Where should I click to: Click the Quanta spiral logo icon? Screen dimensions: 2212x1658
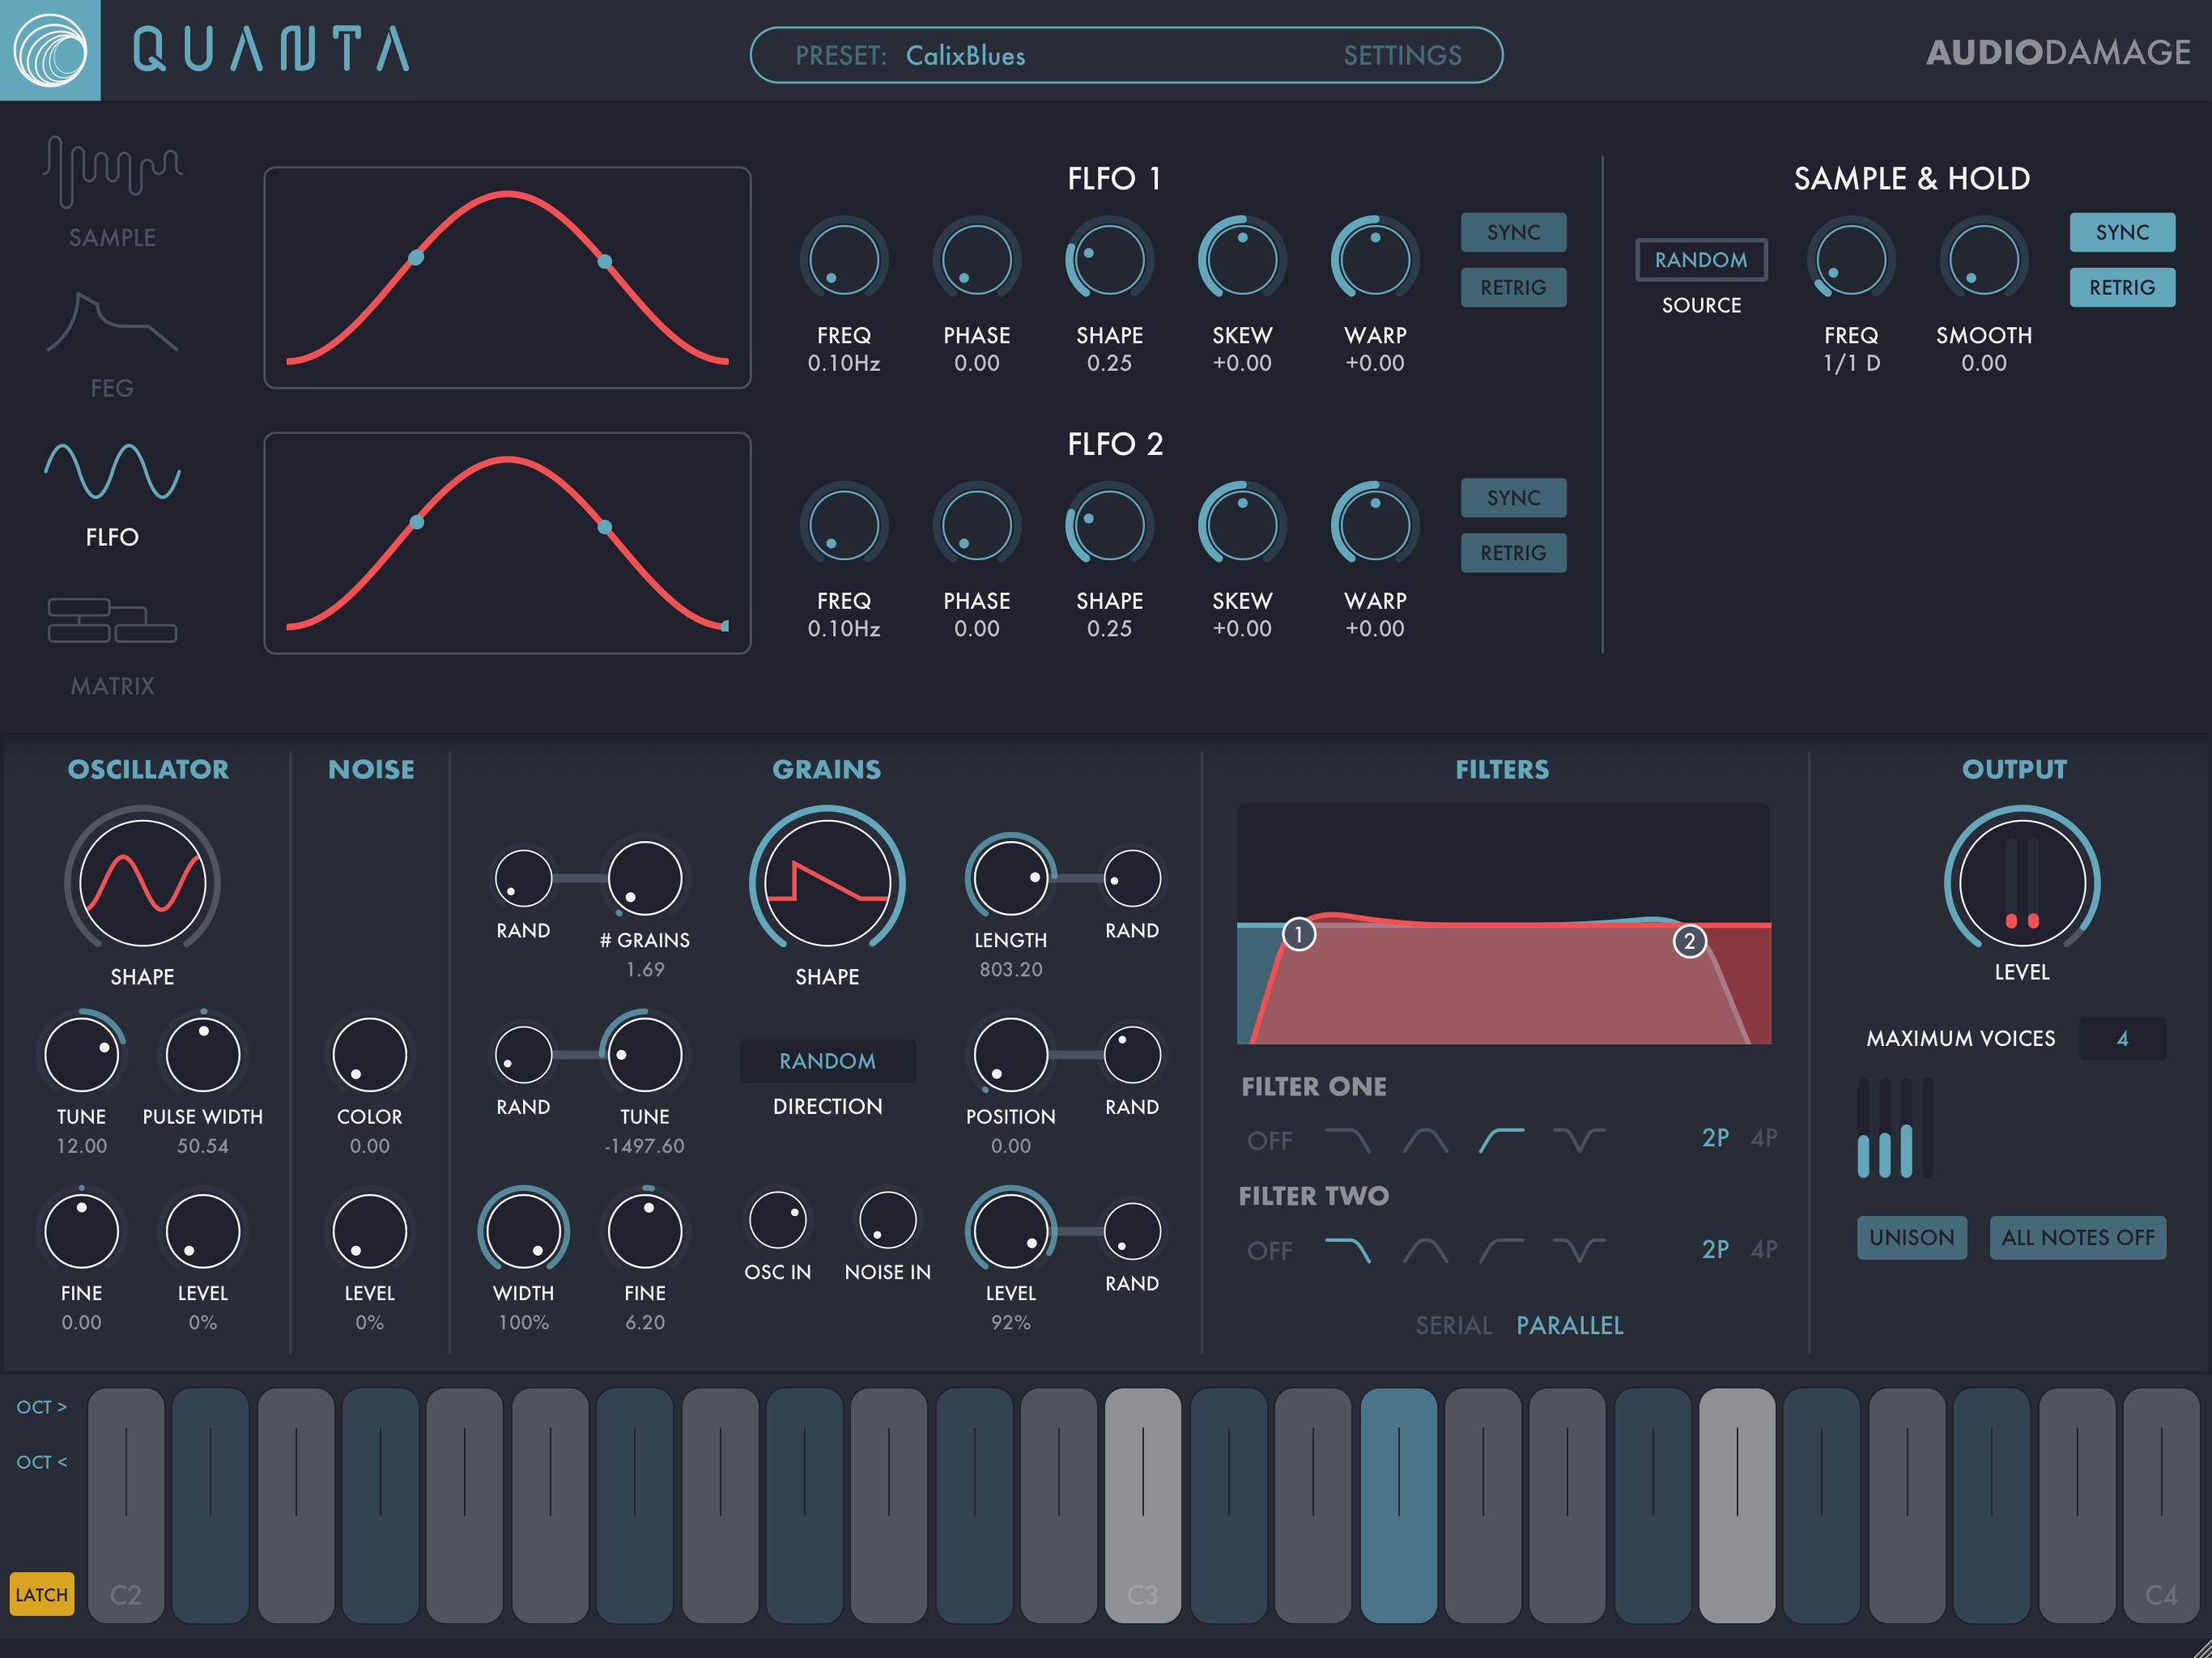tap(50, 50)
